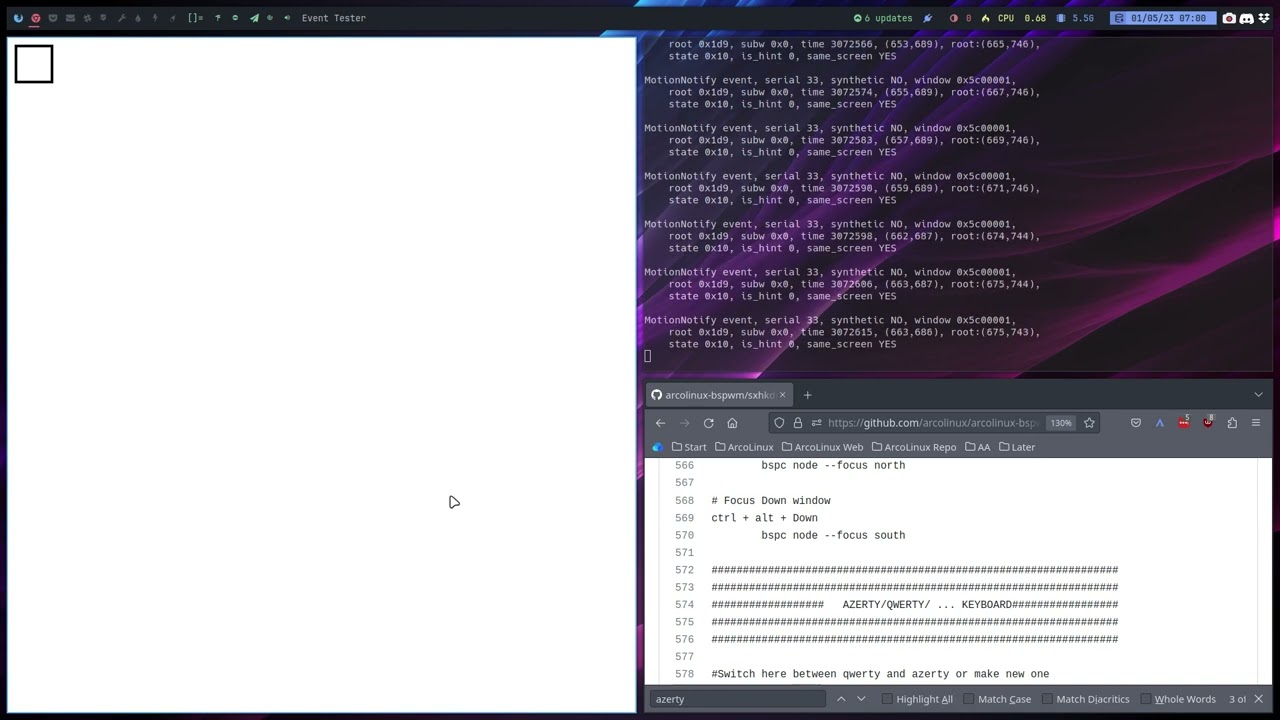Enable the Whole Words checkbox
The height and width of the screenshot is (720, 1280).
1146,699
